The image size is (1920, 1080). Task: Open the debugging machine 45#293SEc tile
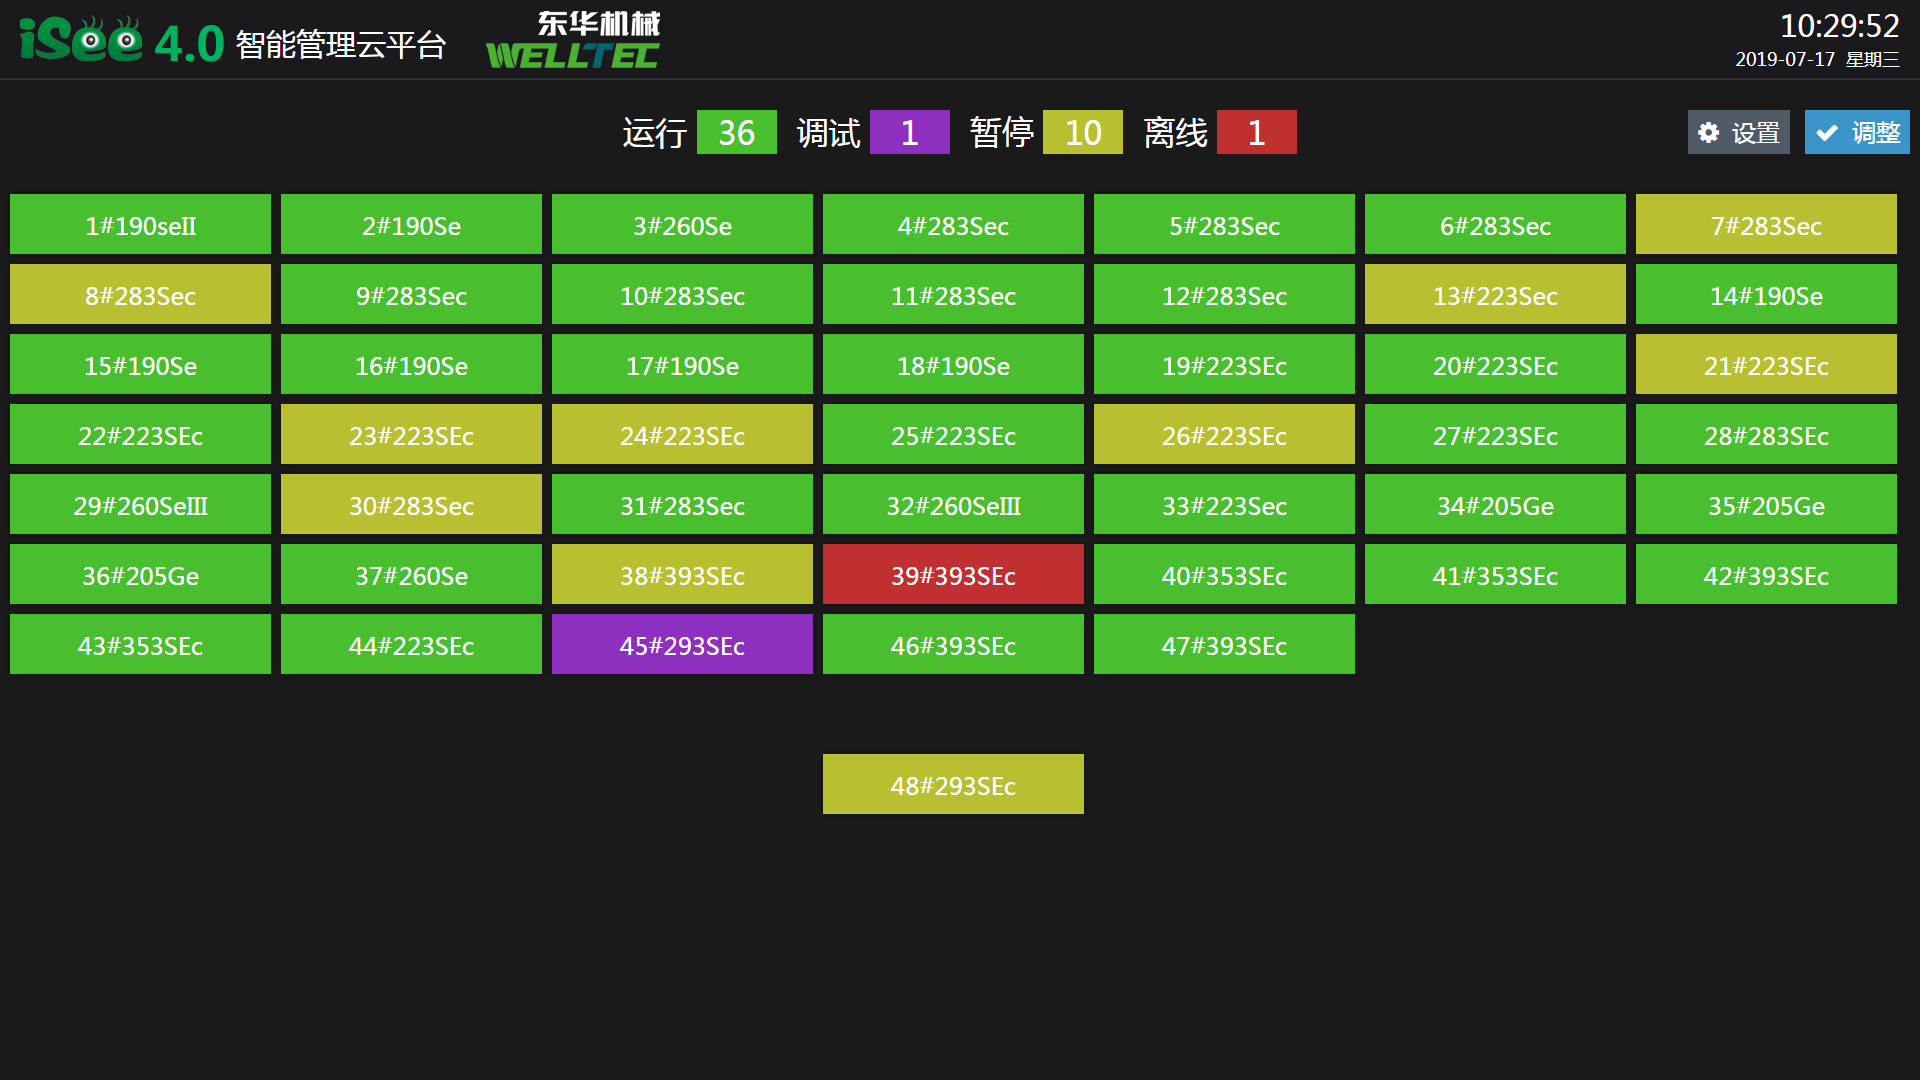point(682,645)
